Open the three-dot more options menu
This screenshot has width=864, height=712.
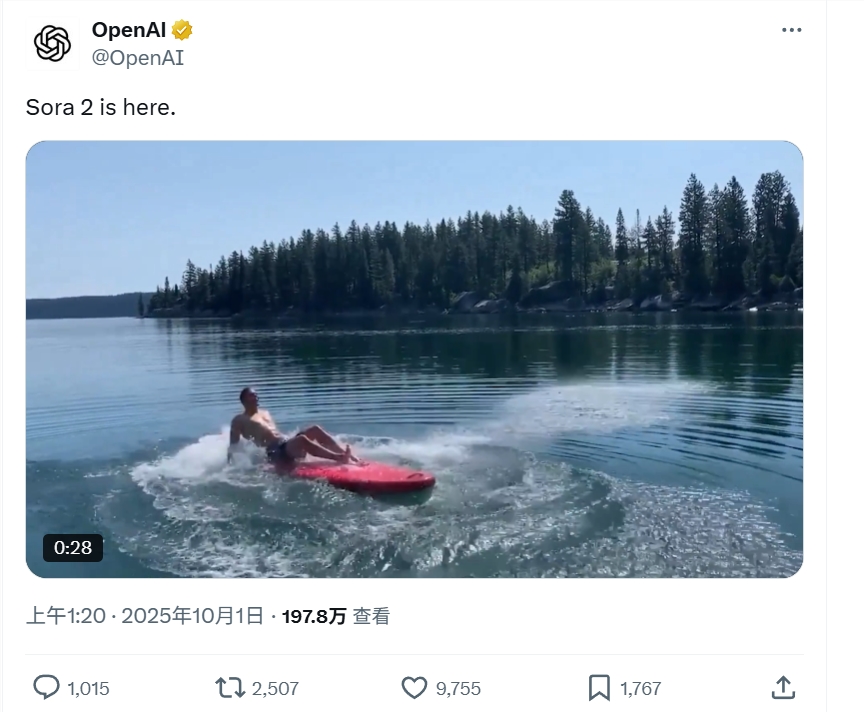pos(791,30)
